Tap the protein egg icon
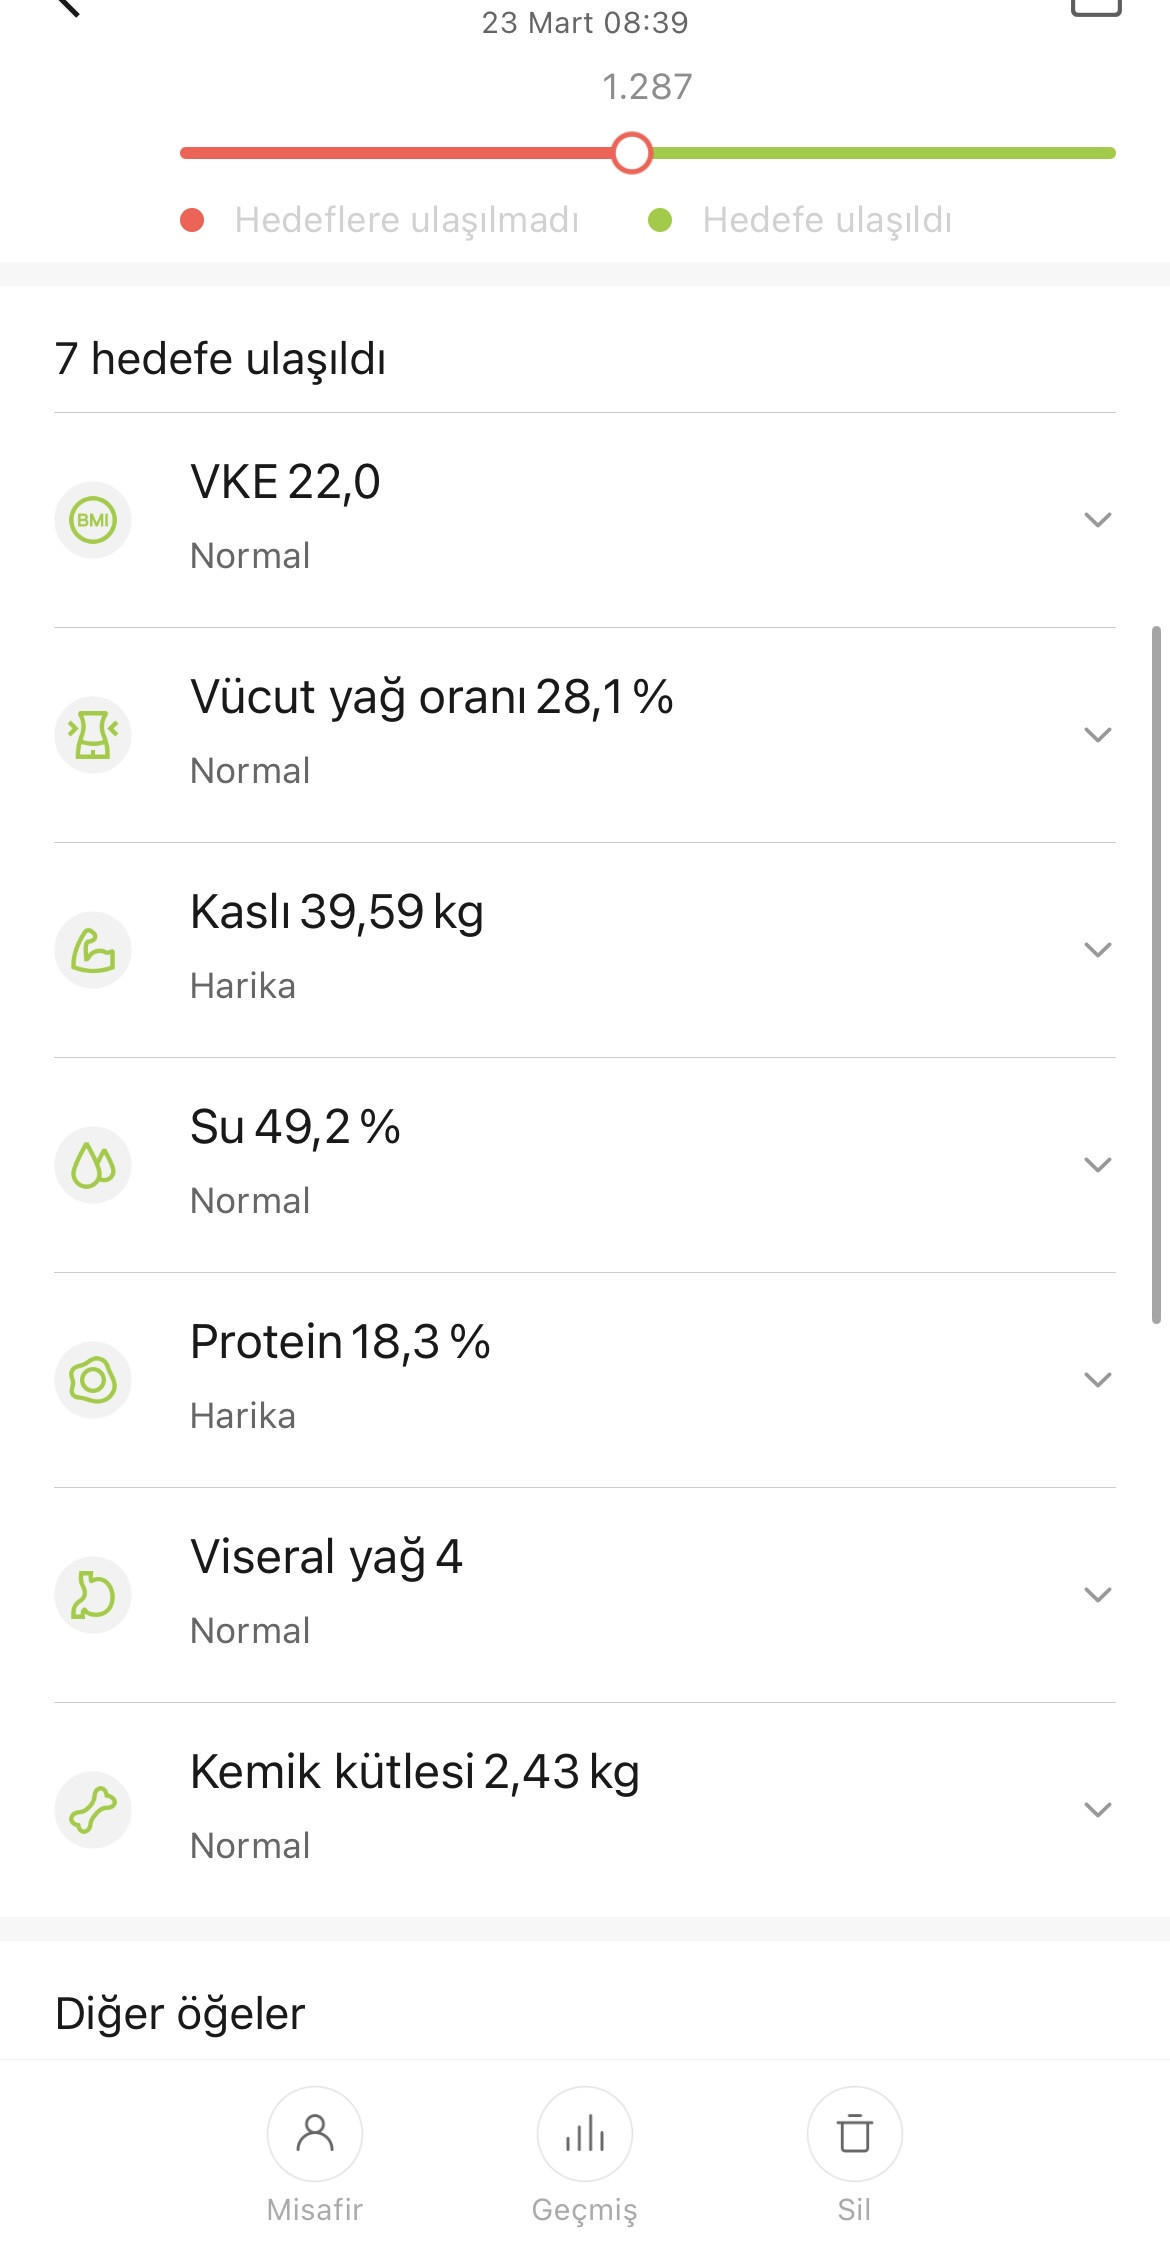Image resolution: width=1170 pixels, height=2254 pixels. pyautogui.click(x=93, y=1380)
